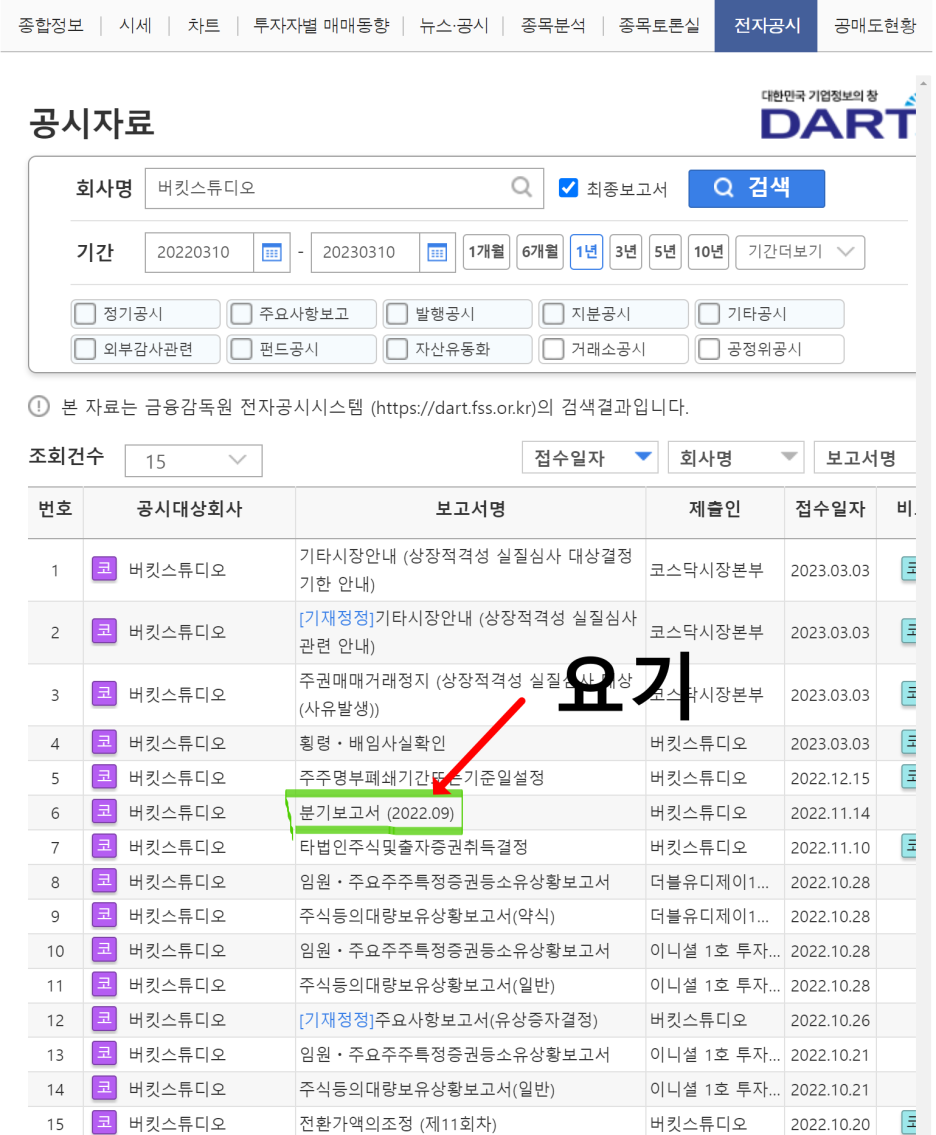The image size is (936, 1135).
Task: Click the 버킷스튜디오 company name in row 7
Action: click(177, 847)
